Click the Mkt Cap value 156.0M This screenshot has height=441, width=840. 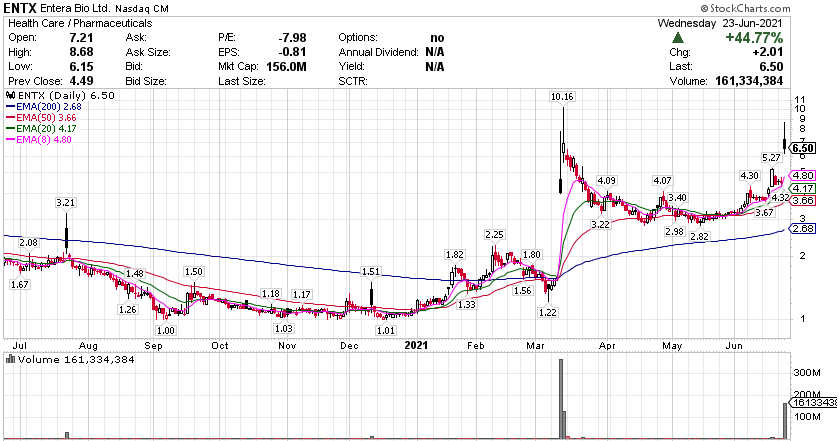(287, 66)
